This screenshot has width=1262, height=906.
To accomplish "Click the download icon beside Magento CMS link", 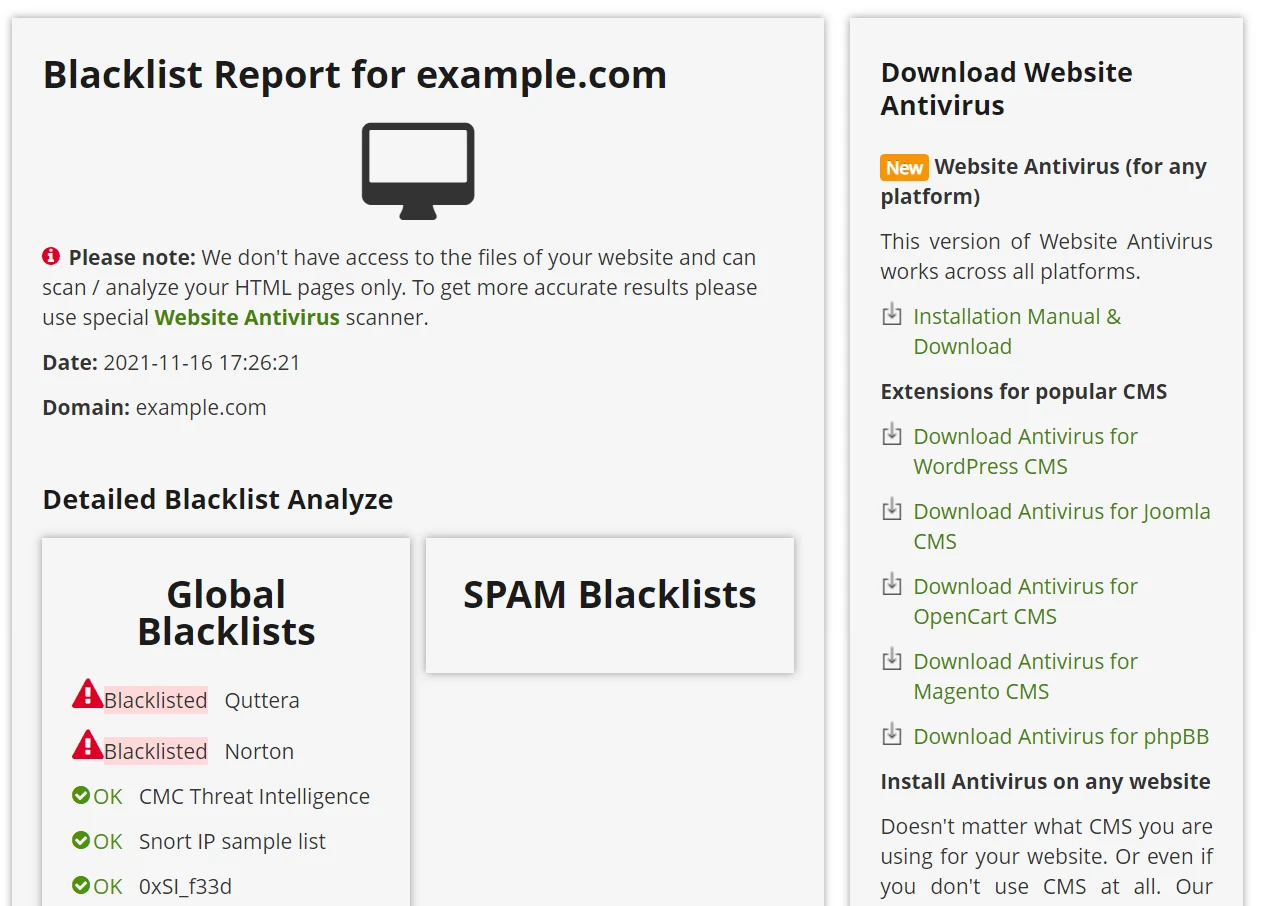I will point(891,661).
